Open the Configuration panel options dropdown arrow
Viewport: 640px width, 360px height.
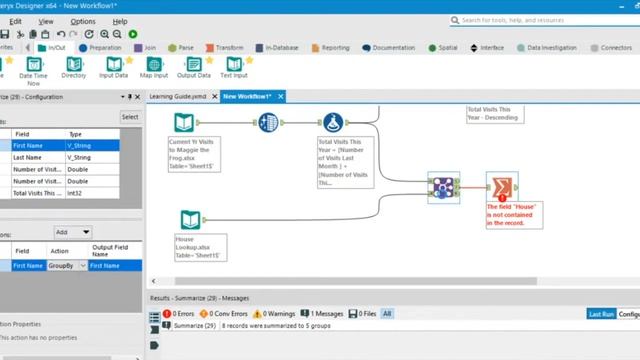122,97
